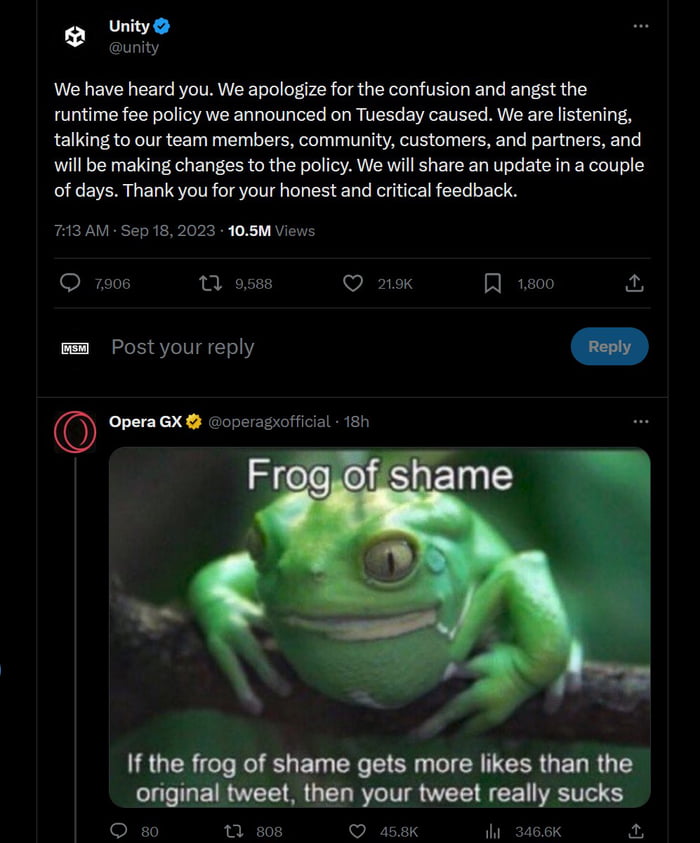Like Unity's apology tweet

click(x=352, y=283)
